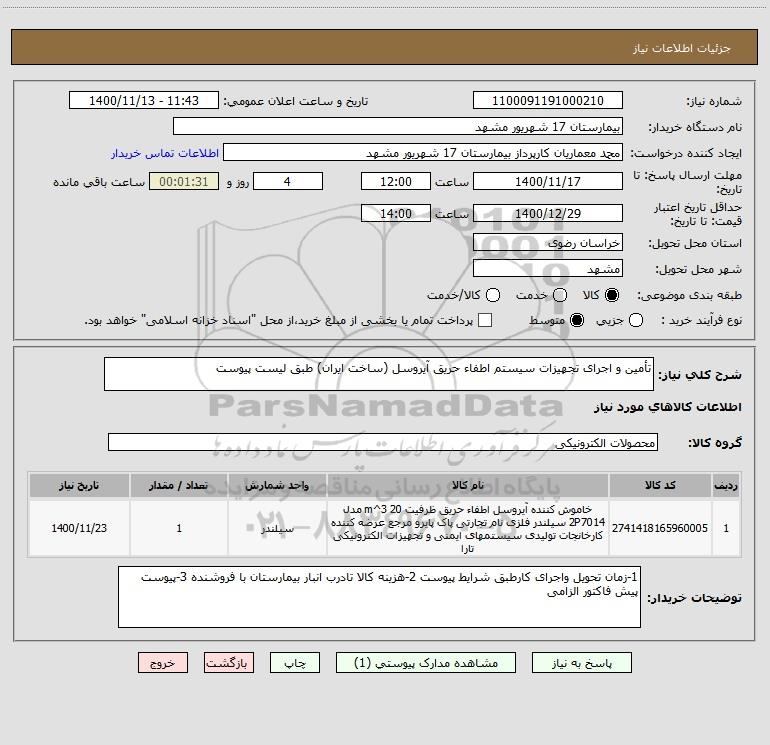Click the نام کالا column header
The height and width of the screenshot is (745, 770).
(468, 485)
